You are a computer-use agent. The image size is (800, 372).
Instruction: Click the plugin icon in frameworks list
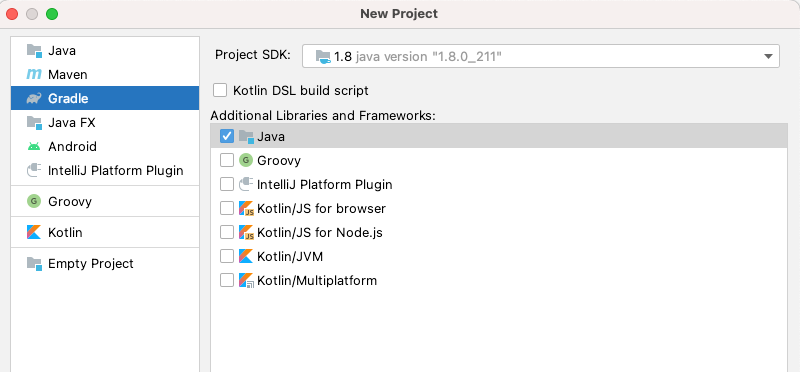click(x=246, y=184)
